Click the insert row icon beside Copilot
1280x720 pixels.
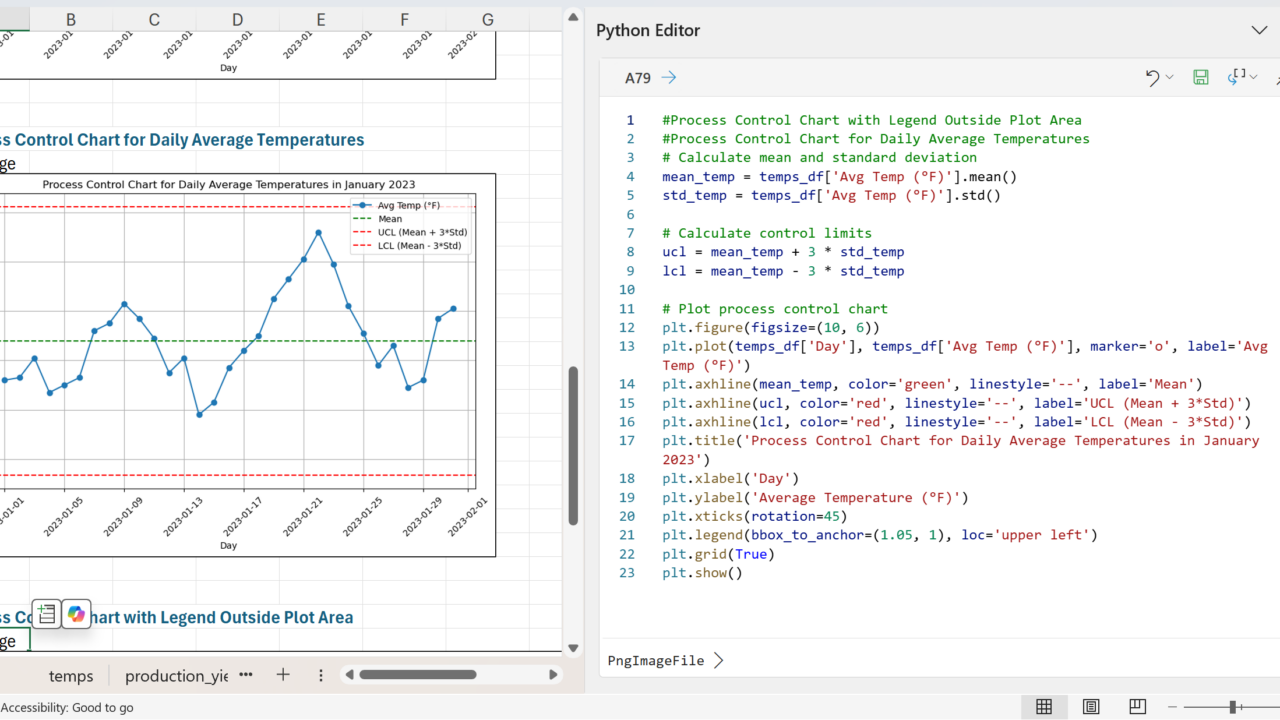click(46, 614)
